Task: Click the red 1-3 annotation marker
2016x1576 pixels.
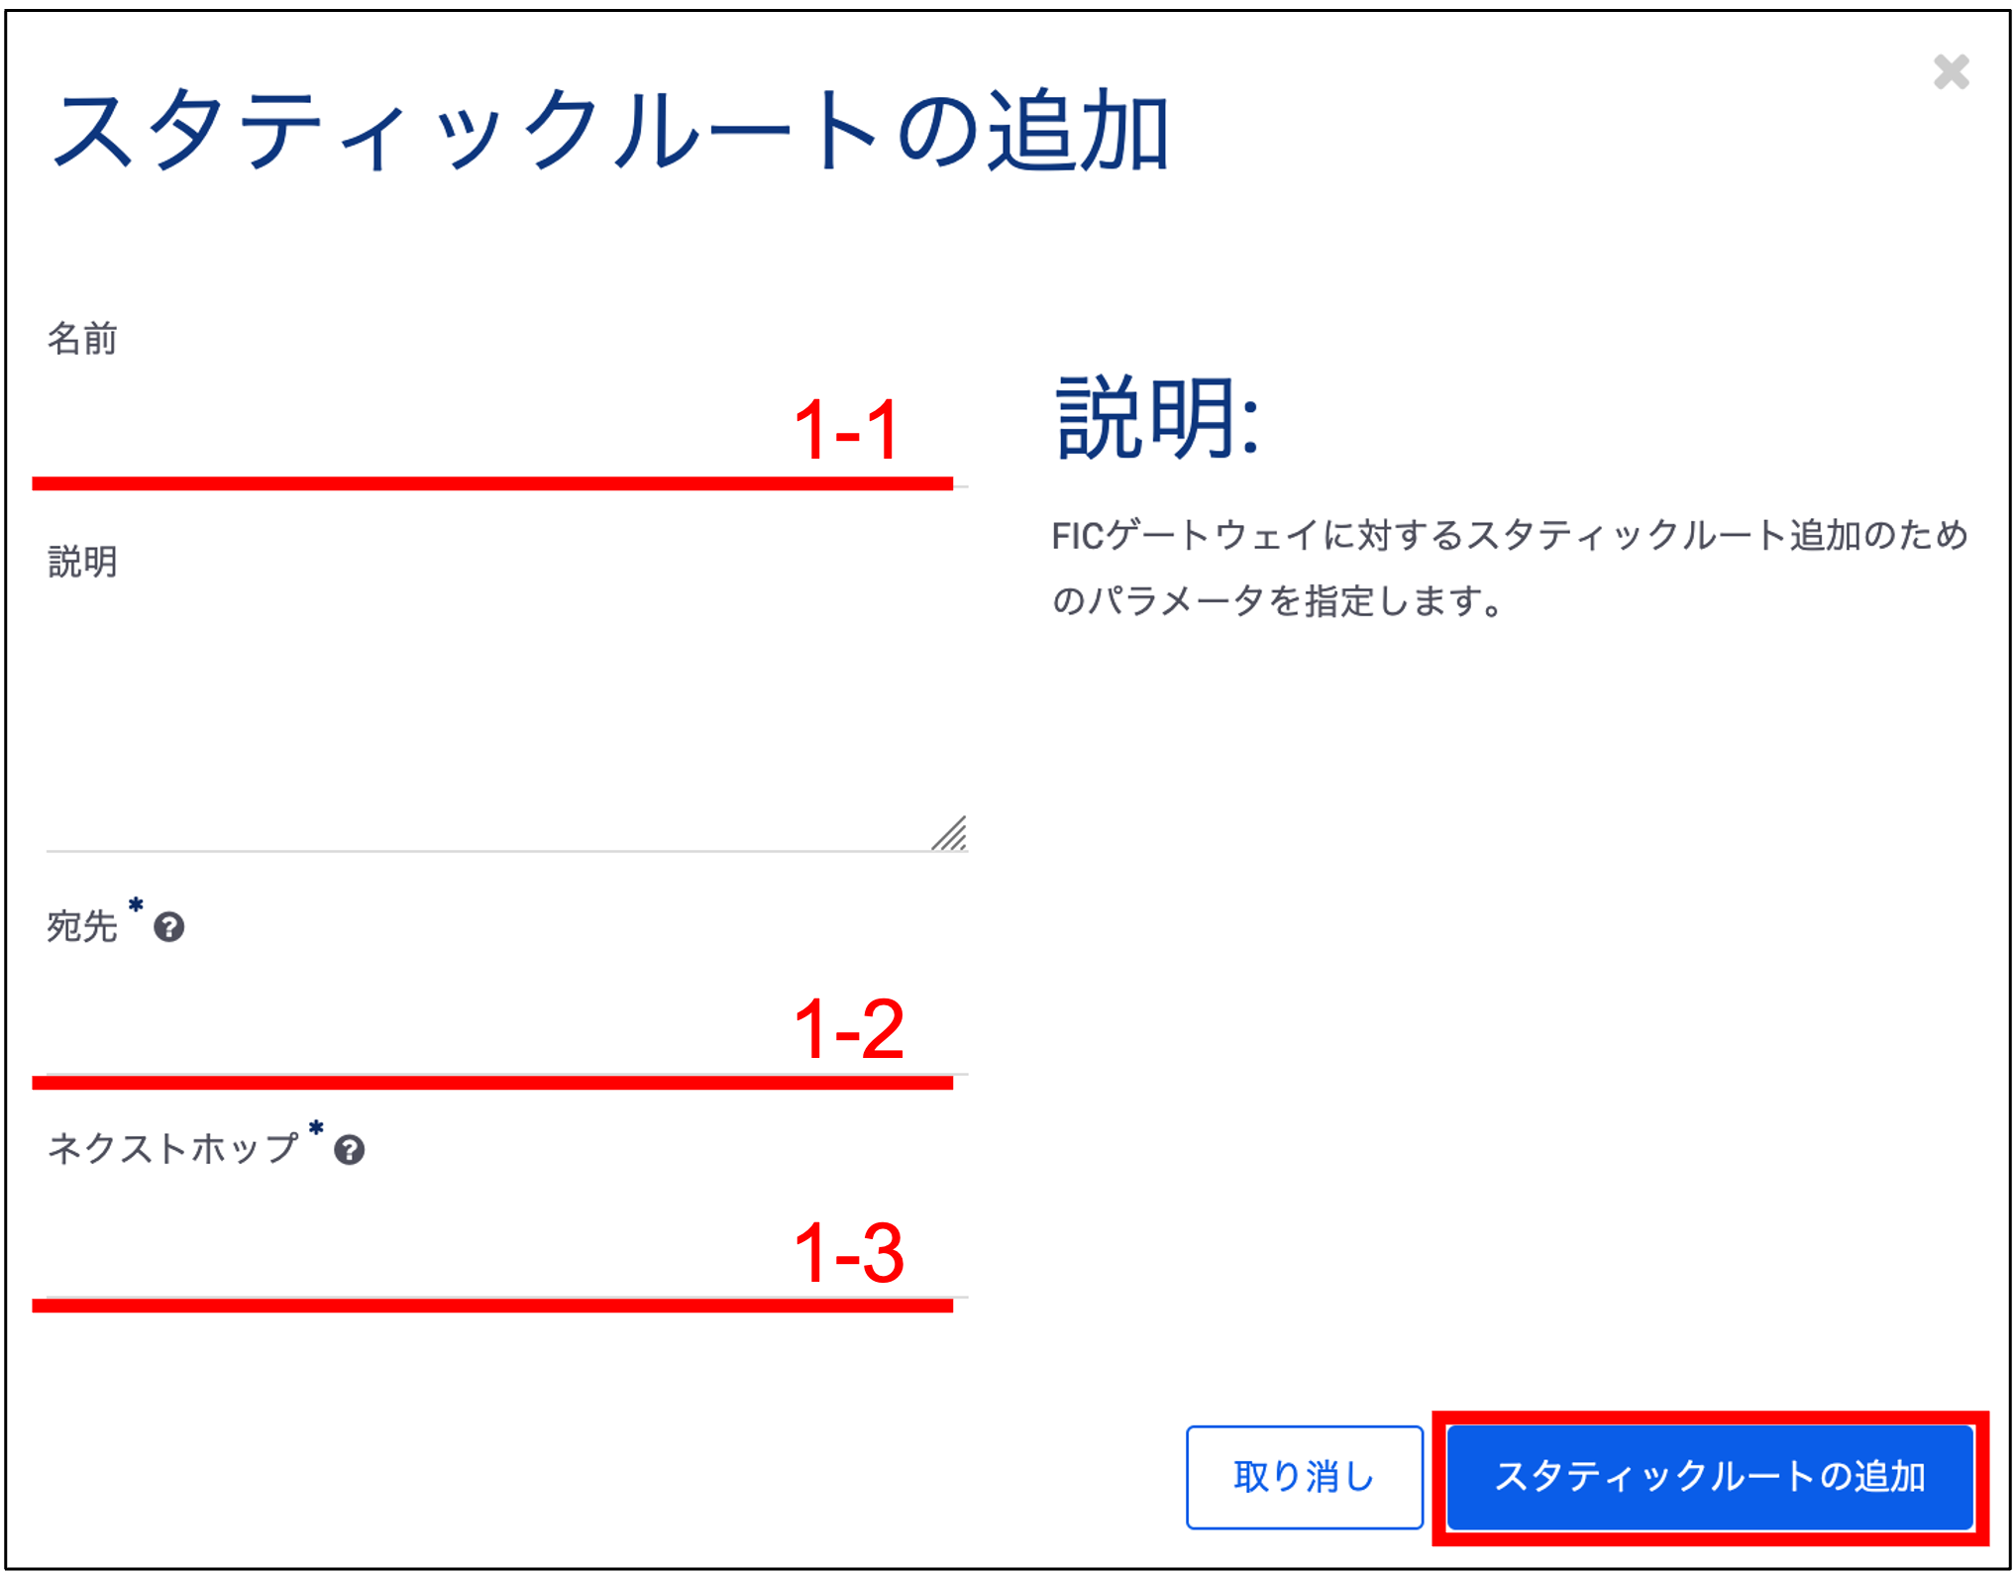Action: [x=848, y=1253]
